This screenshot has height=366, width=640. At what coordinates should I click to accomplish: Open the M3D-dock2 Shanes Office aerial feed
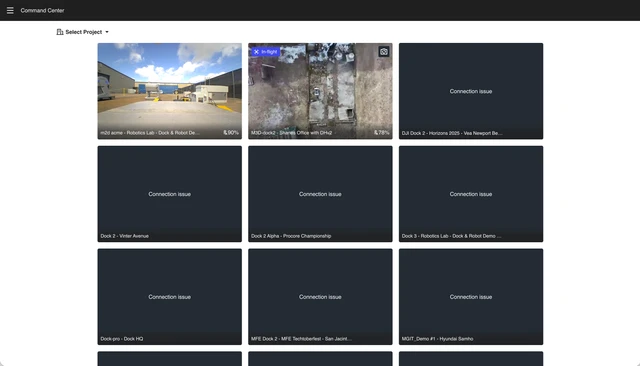(x=320, y=91)
